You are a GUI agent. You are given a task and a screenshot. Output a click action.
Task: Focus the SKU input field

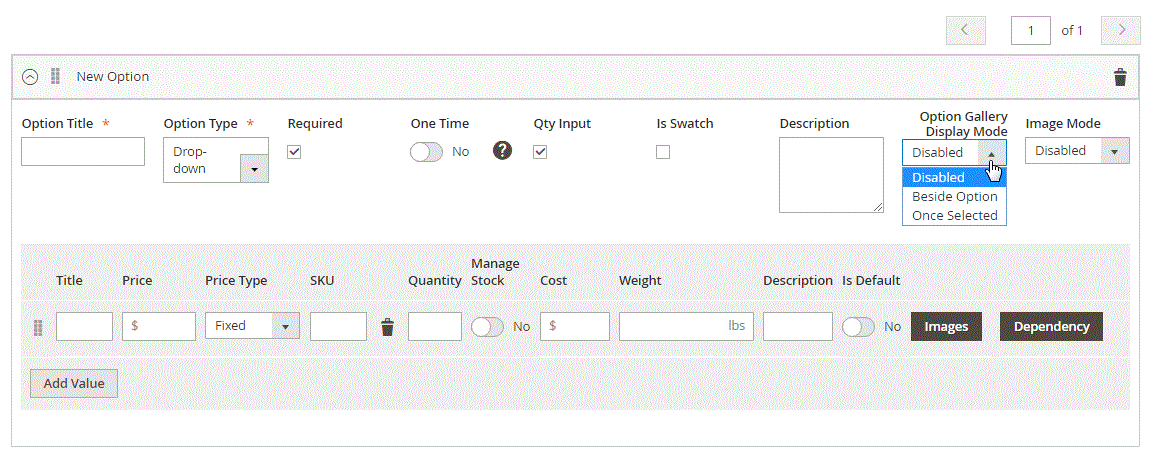[x=338, y=326]
